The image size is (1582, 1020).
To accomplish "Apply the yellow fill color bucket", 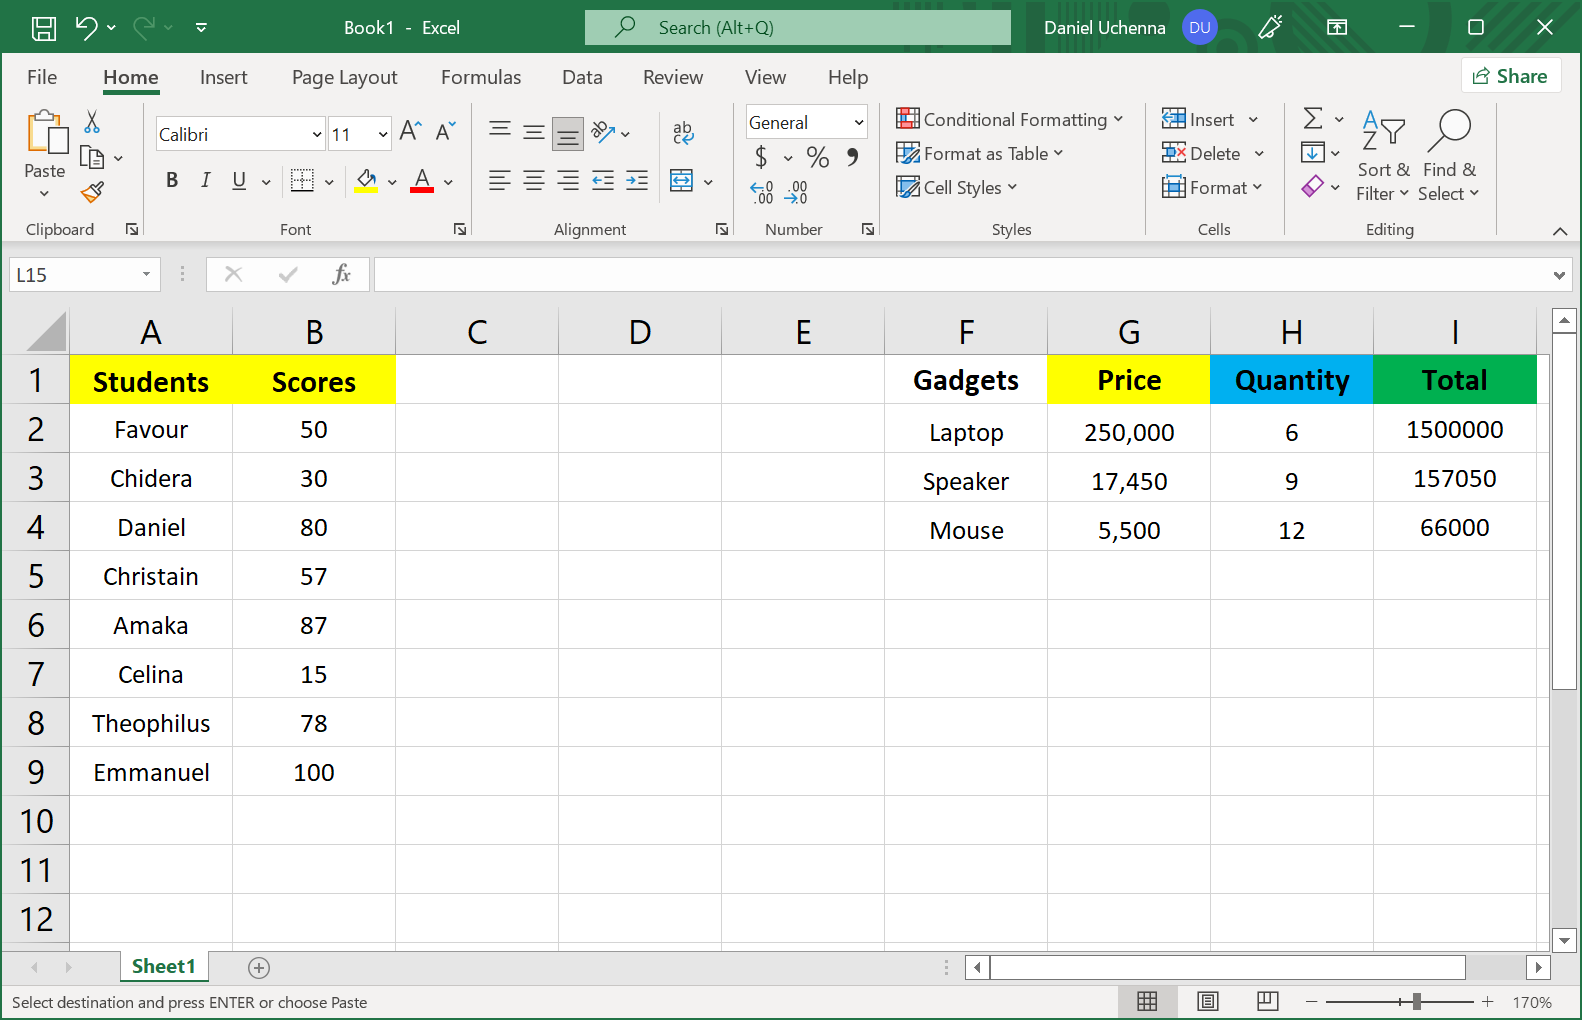I will coord(366,181).
